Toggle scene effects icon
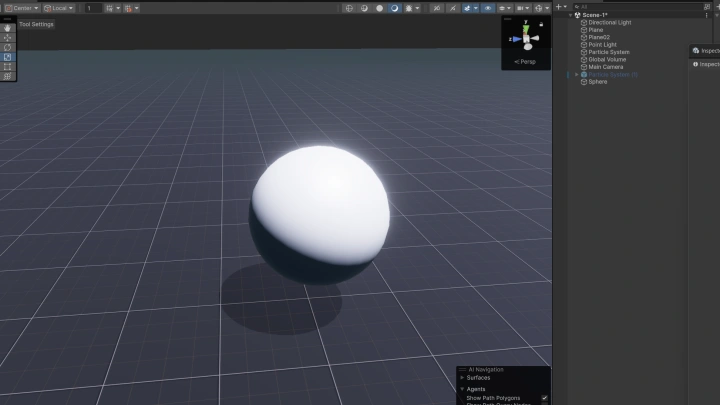Image resolution: width=720 pixels, height=405 pixels. tap(467, 8)
